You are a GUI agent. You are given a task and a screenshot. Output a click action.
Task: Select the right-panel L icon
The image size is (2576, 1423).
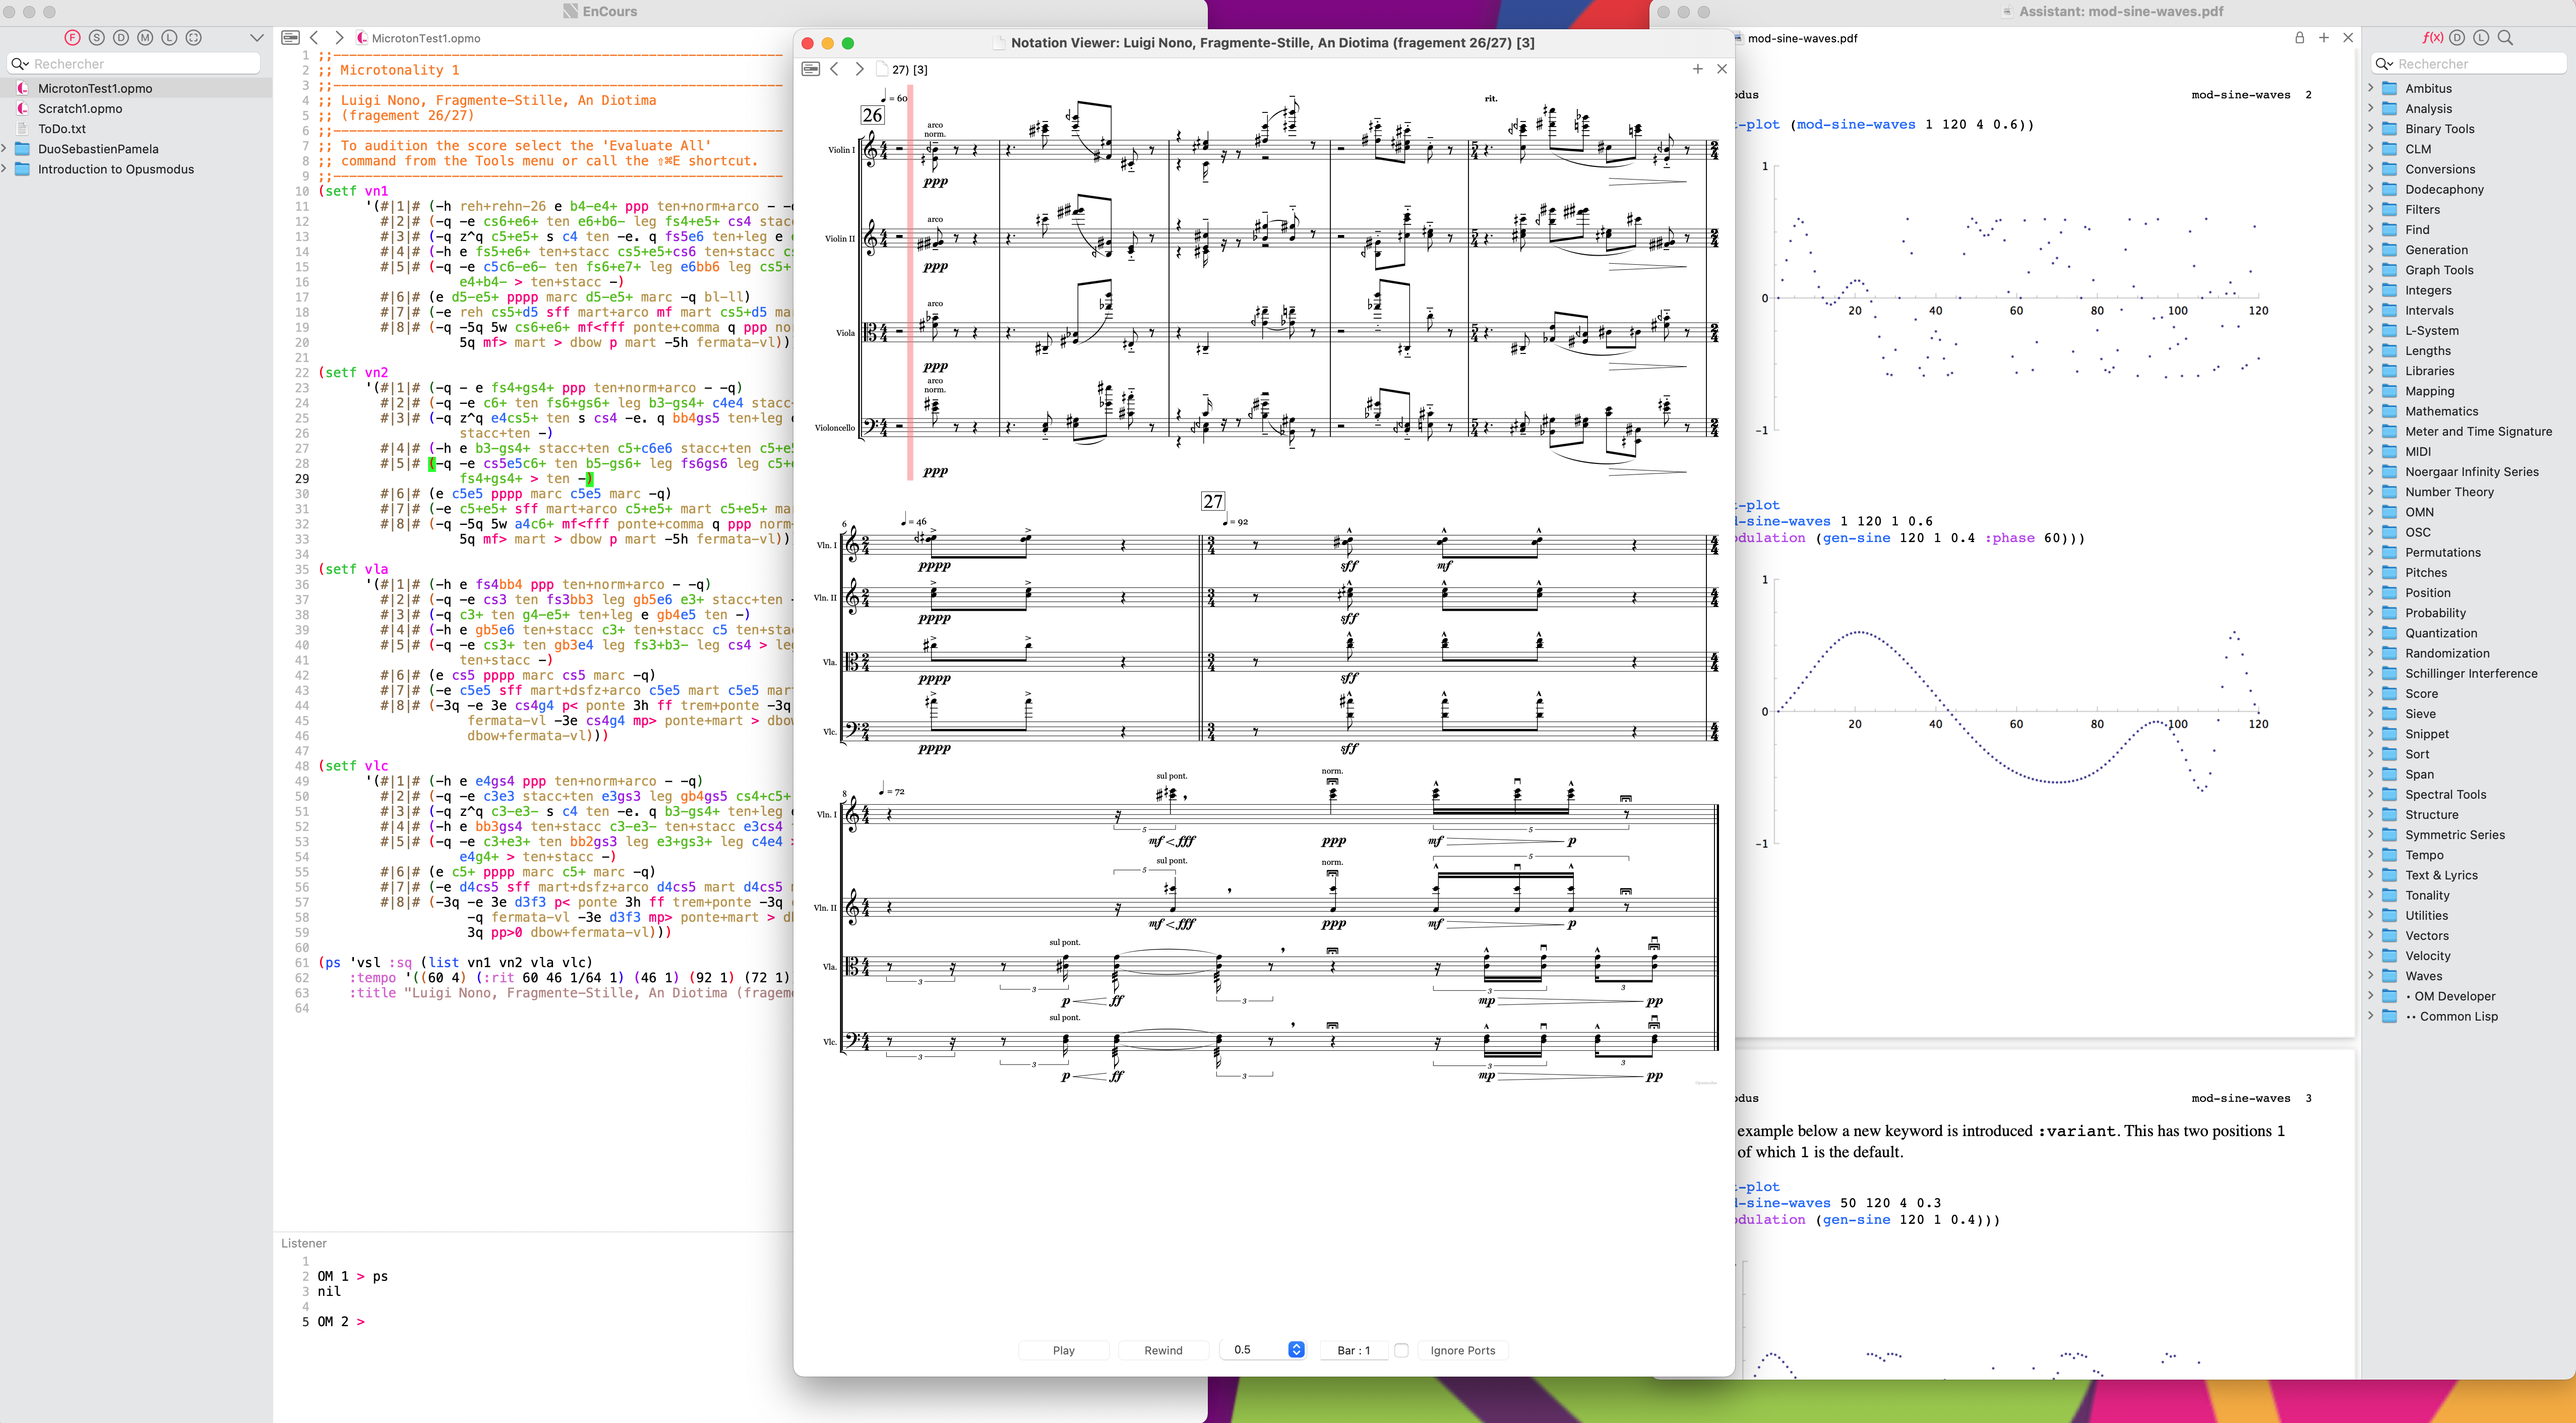pos(2481,38)
